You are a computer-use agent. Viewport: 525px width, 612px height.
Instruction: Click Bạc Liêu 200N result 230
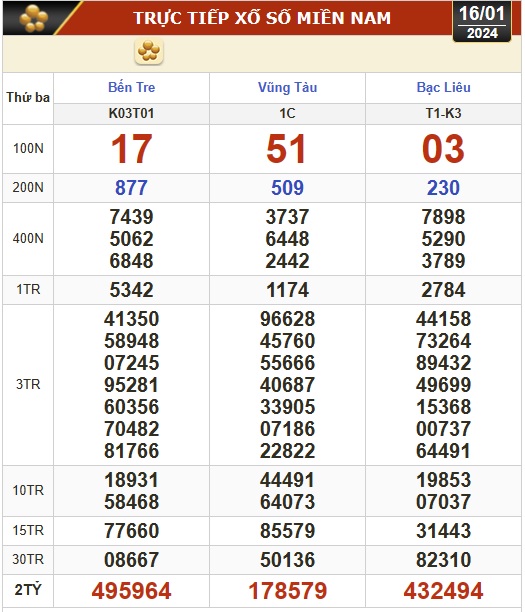(x=443, y=188)
